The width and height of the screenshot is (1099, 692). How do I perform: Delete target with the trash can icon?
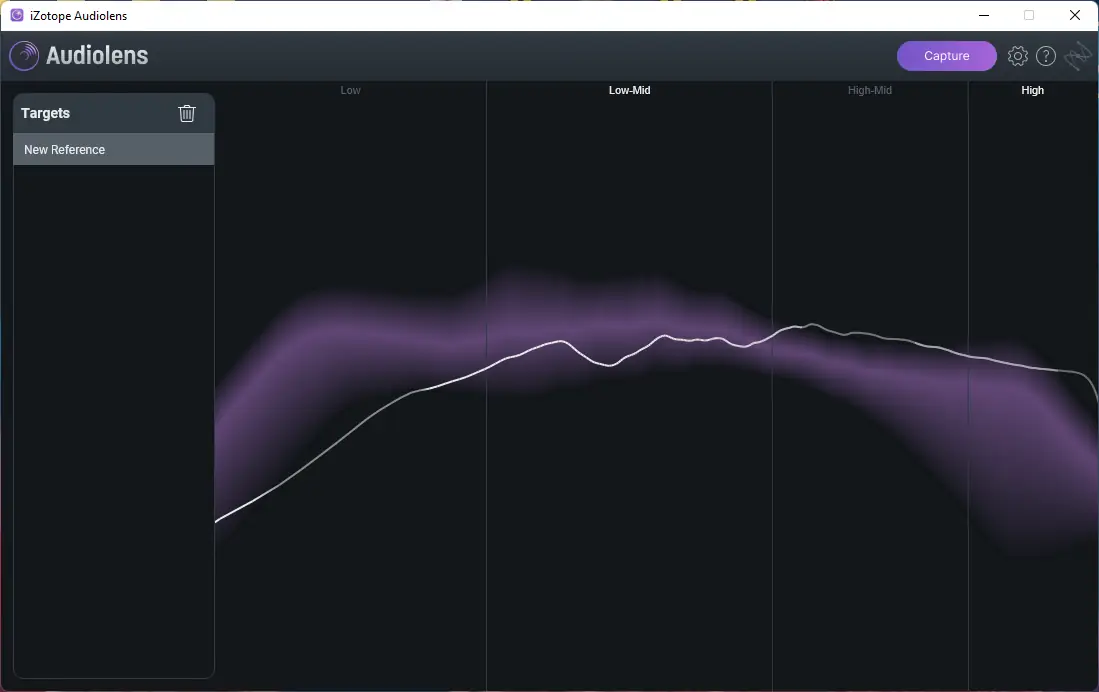(x=186, y=114)
